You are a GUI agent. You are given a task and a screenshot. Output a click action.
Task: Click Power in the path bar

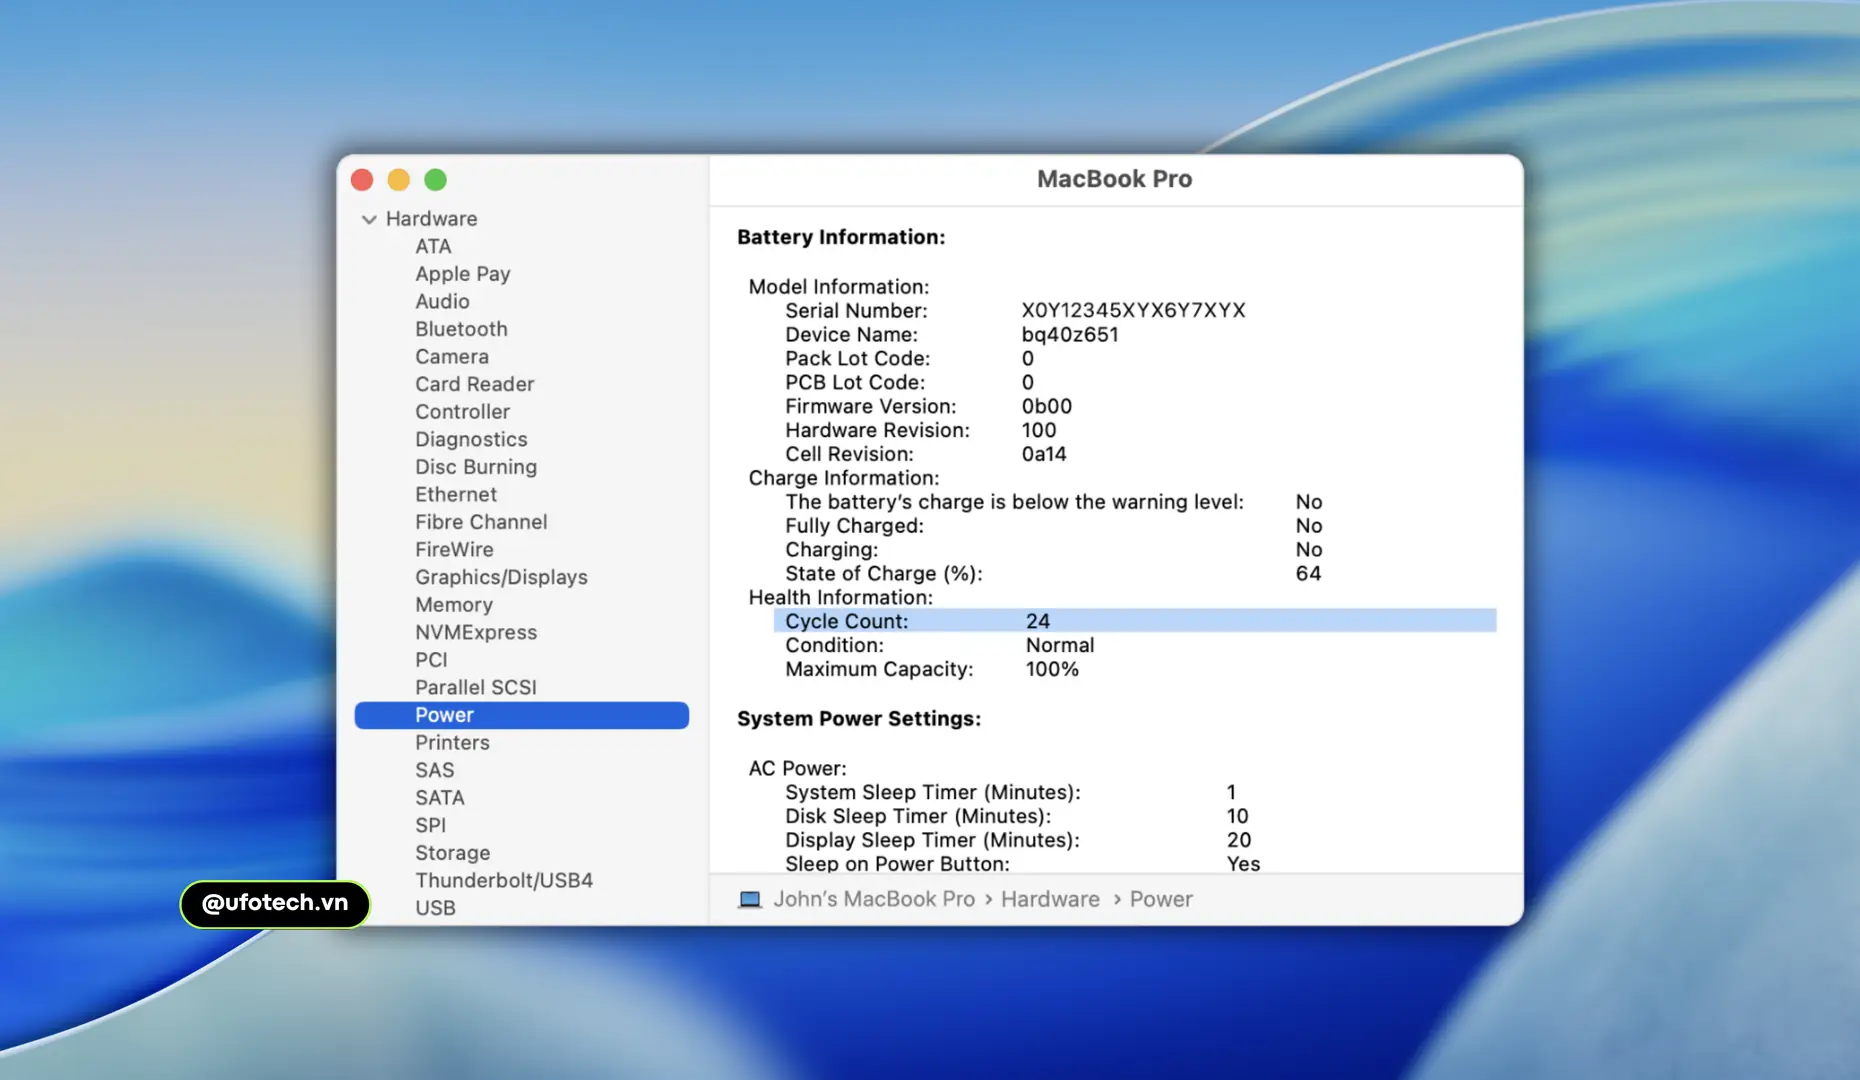pos(1161,899)
